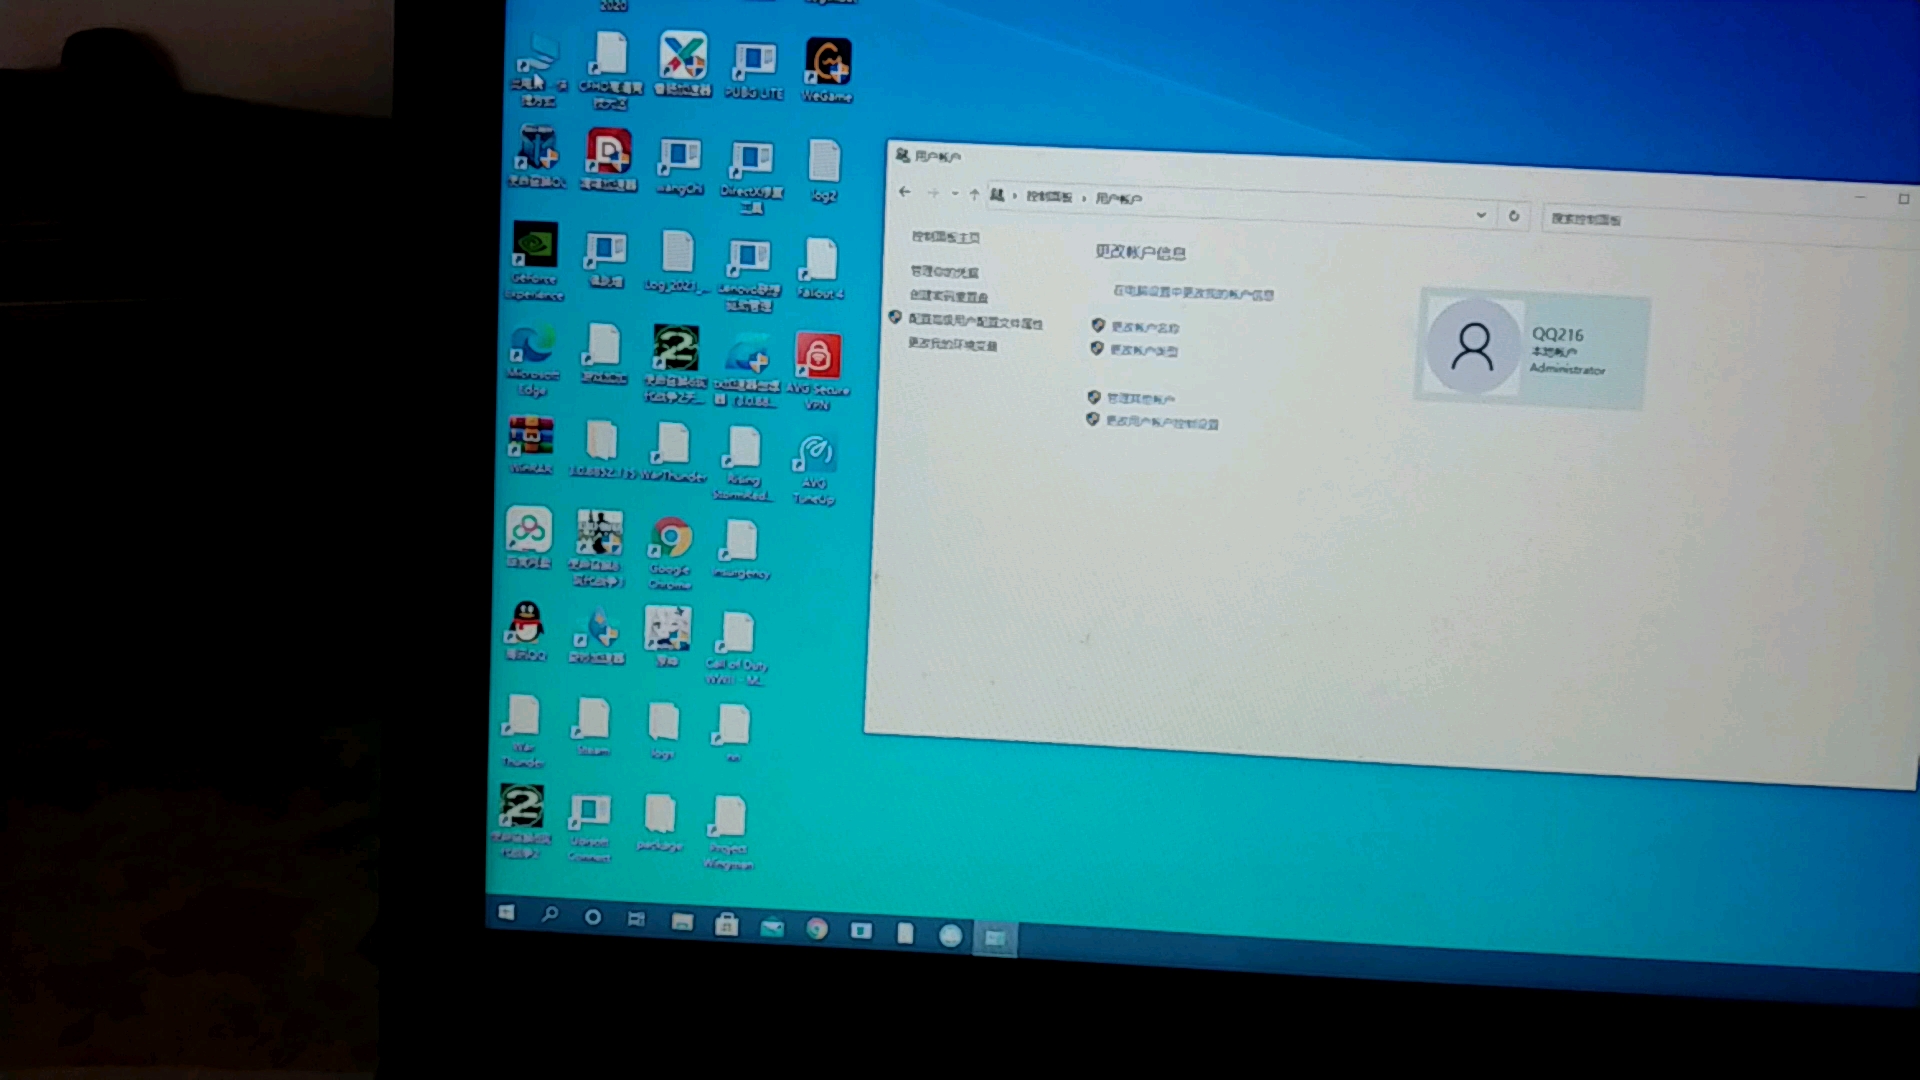Open the Microsoft Store taskbar icon
The height and width of the screenshot is (1080, 1920).
(x=727, y=925)
